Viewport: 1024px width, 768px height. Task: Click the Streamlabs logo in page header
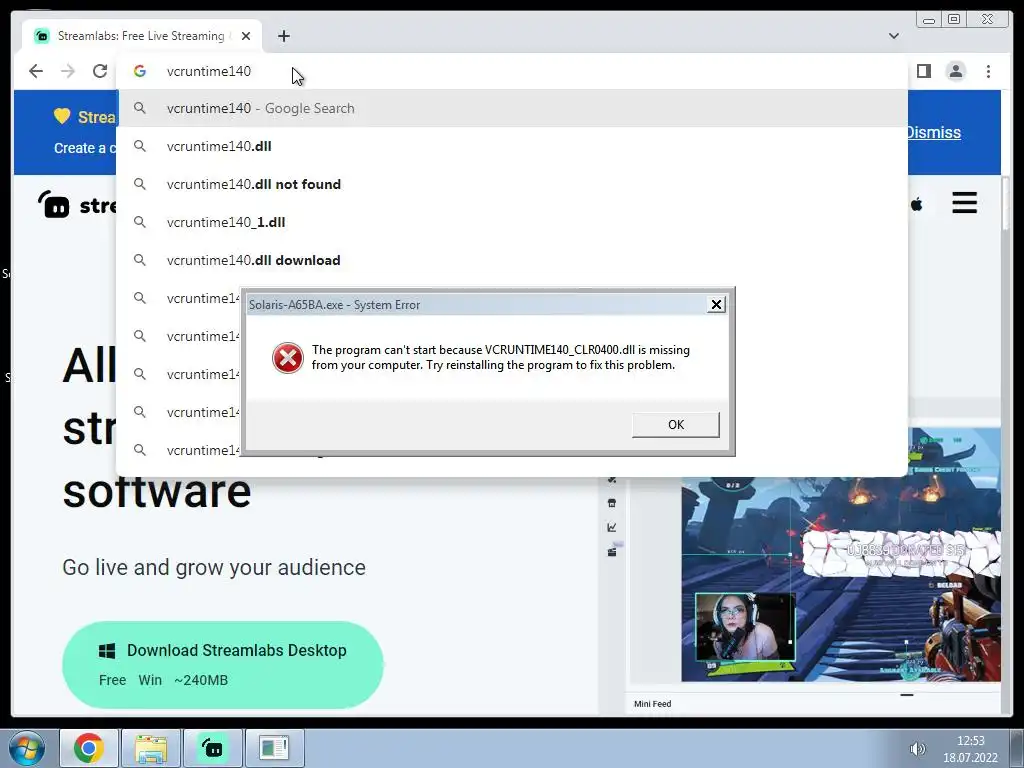(76, 204)
